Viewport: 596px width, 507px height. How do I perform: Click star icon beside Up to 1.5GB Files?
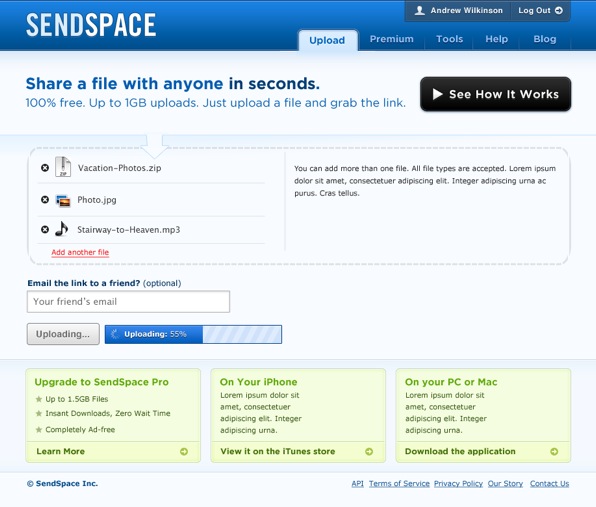pos(39,399)
